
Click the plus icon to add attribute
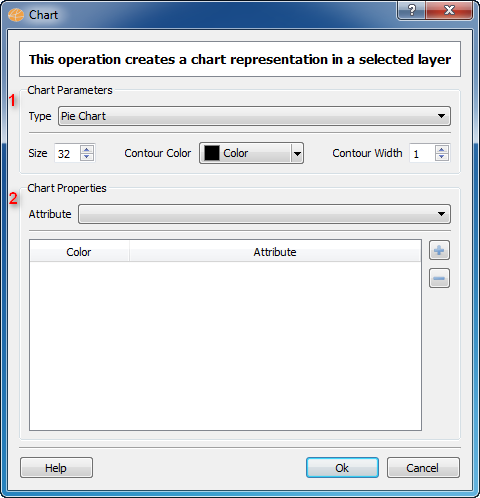pyautogui.click(x=439, y=250)
